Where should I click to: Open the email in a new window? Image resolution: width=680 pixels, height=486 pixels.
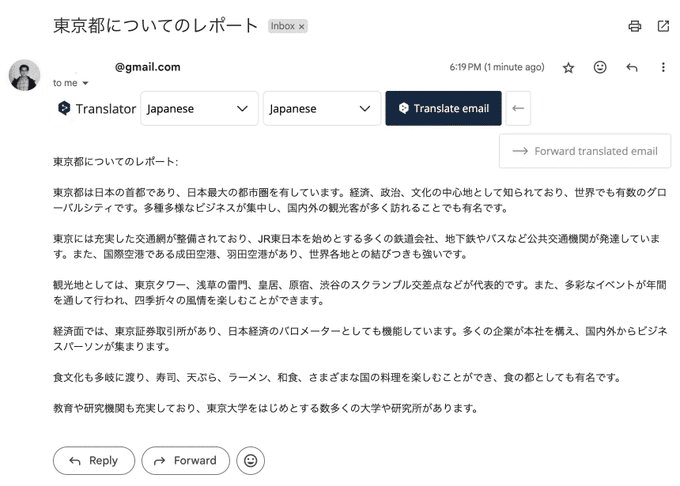[x=662, y=26]
